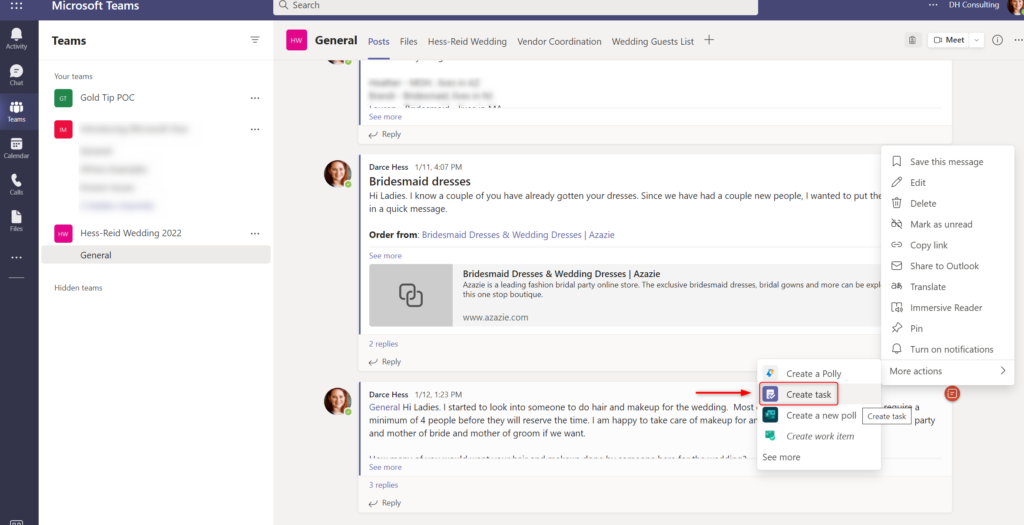
Task: Choose Edit in the message menu
Action: pyautogui.click(x=948, y=182)
